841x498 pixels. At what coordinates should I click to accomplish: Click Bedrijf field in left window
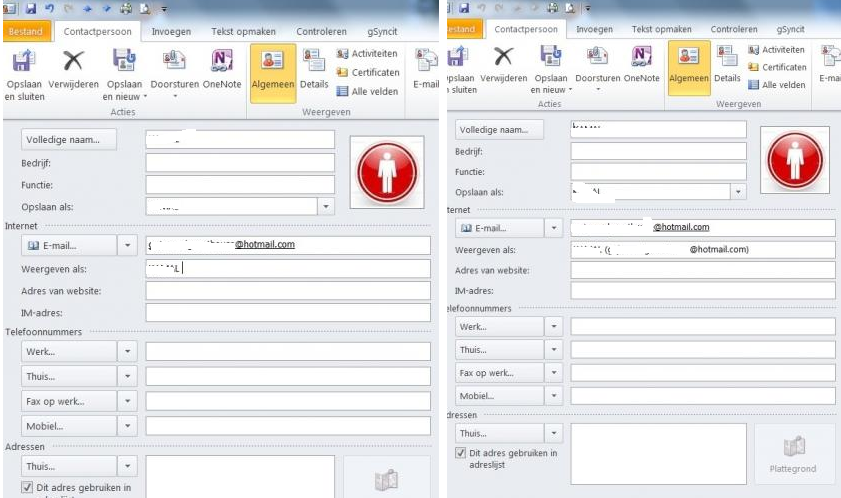coord(240,163)
